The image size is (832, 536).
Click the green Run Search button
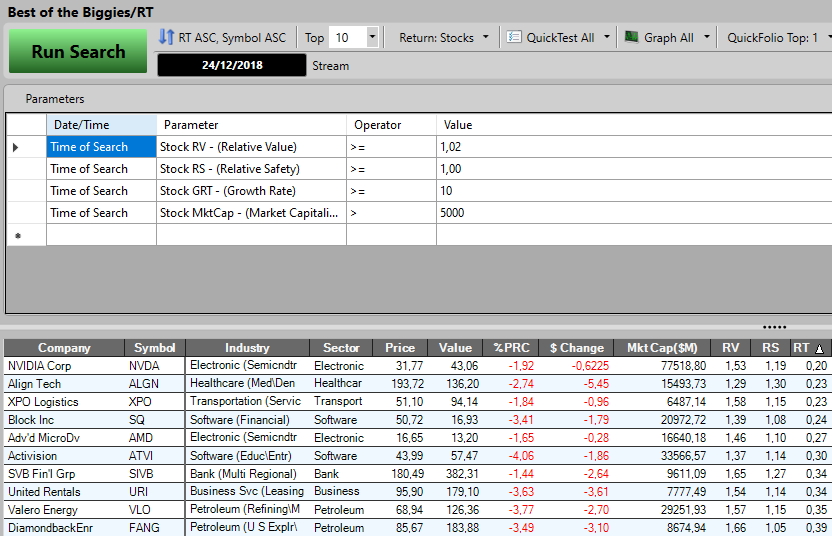(78, 51)
